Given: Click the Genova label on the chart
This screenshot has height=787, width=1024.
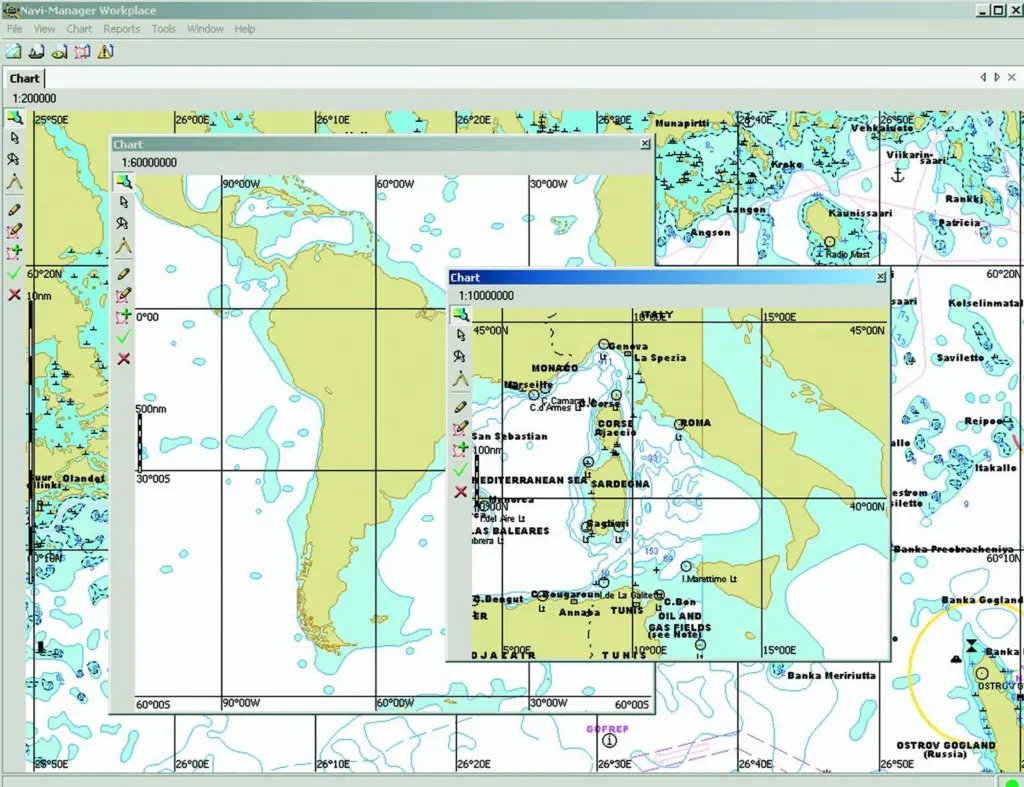Looking at the screenshot, I should 628,346.
